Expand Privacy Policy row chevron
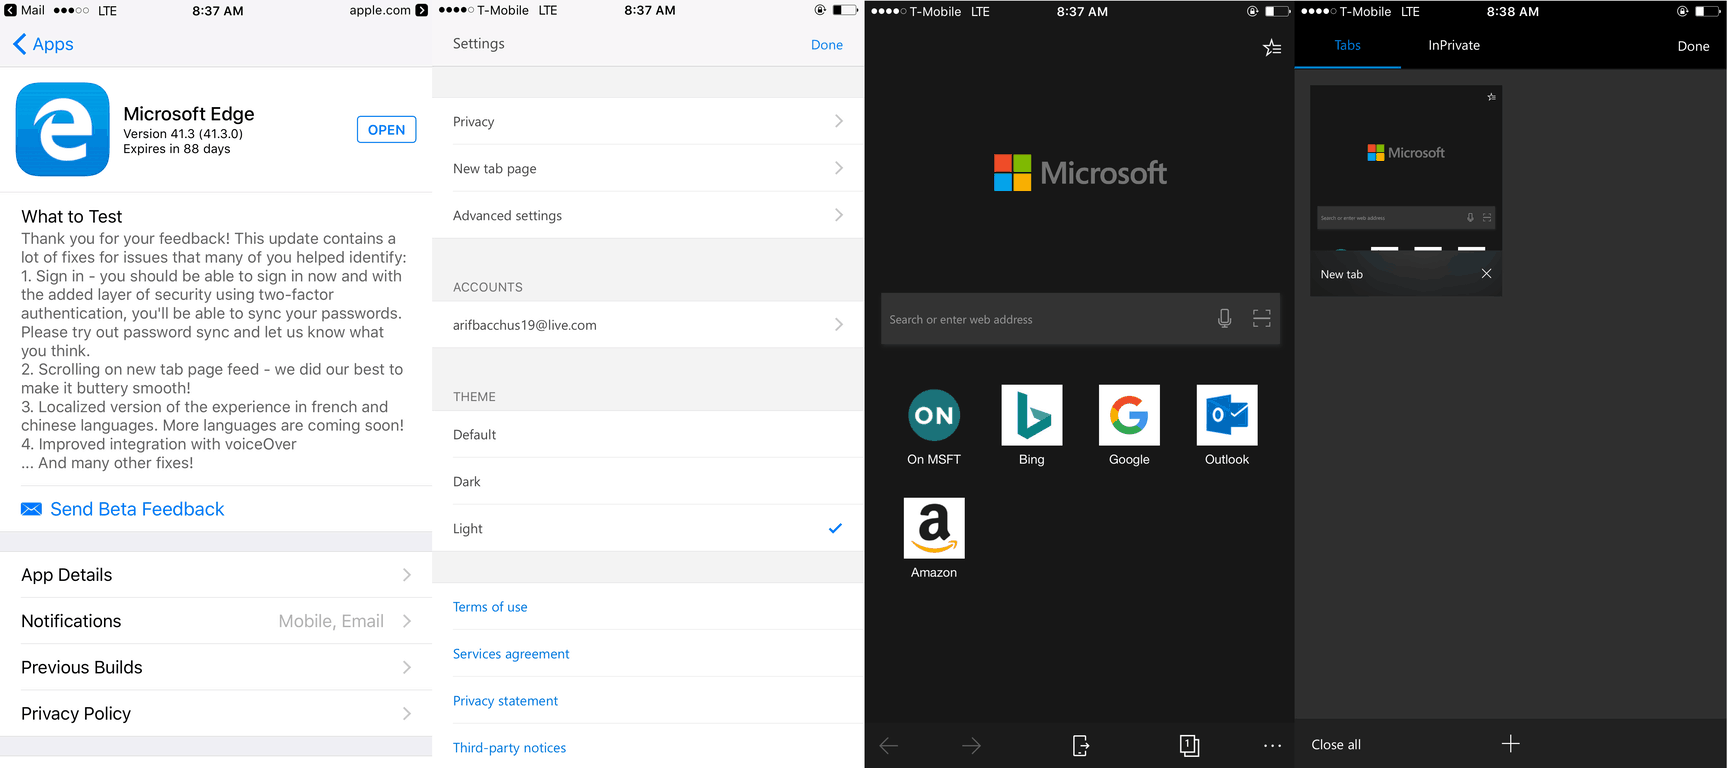1727x768 pixels. coord(407,713)
